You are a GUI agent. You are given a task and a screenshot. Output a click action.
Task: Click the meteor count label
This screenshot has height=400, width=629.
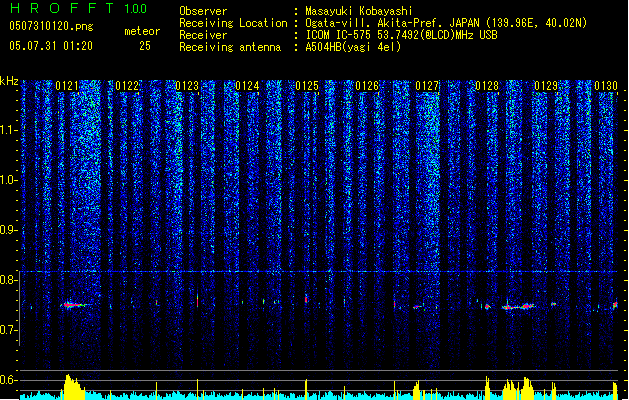point(142,31)
